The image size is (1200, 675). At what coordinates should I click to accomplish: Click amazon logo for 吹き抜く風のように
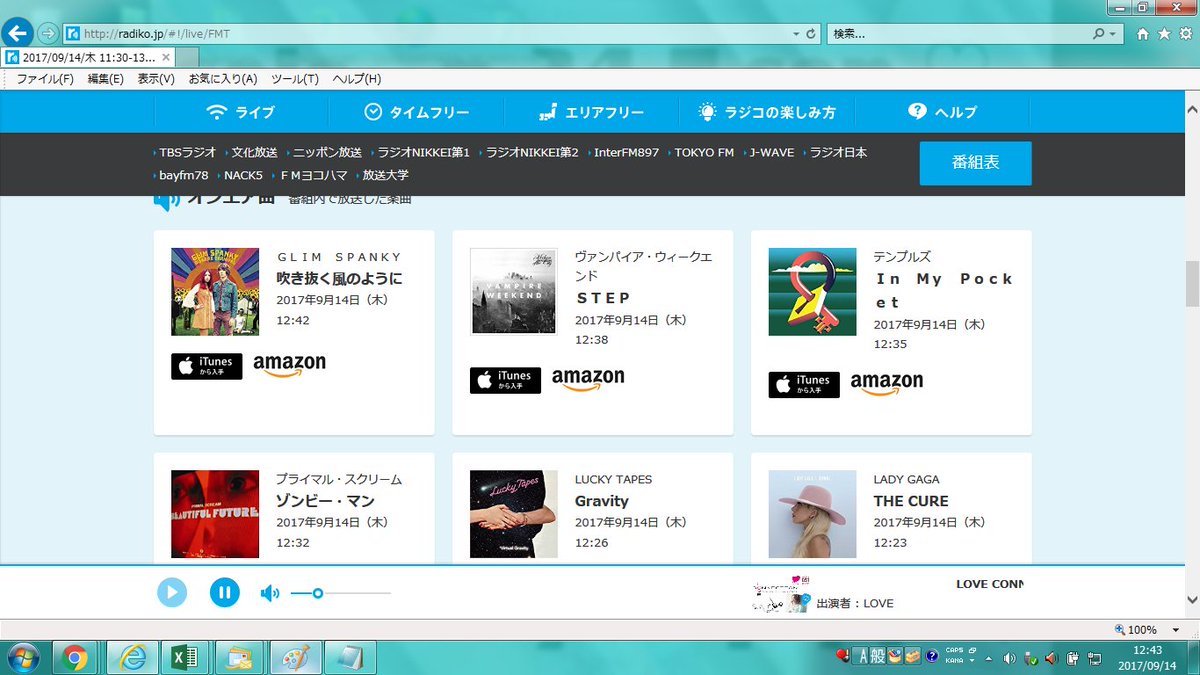pos(290,366)
